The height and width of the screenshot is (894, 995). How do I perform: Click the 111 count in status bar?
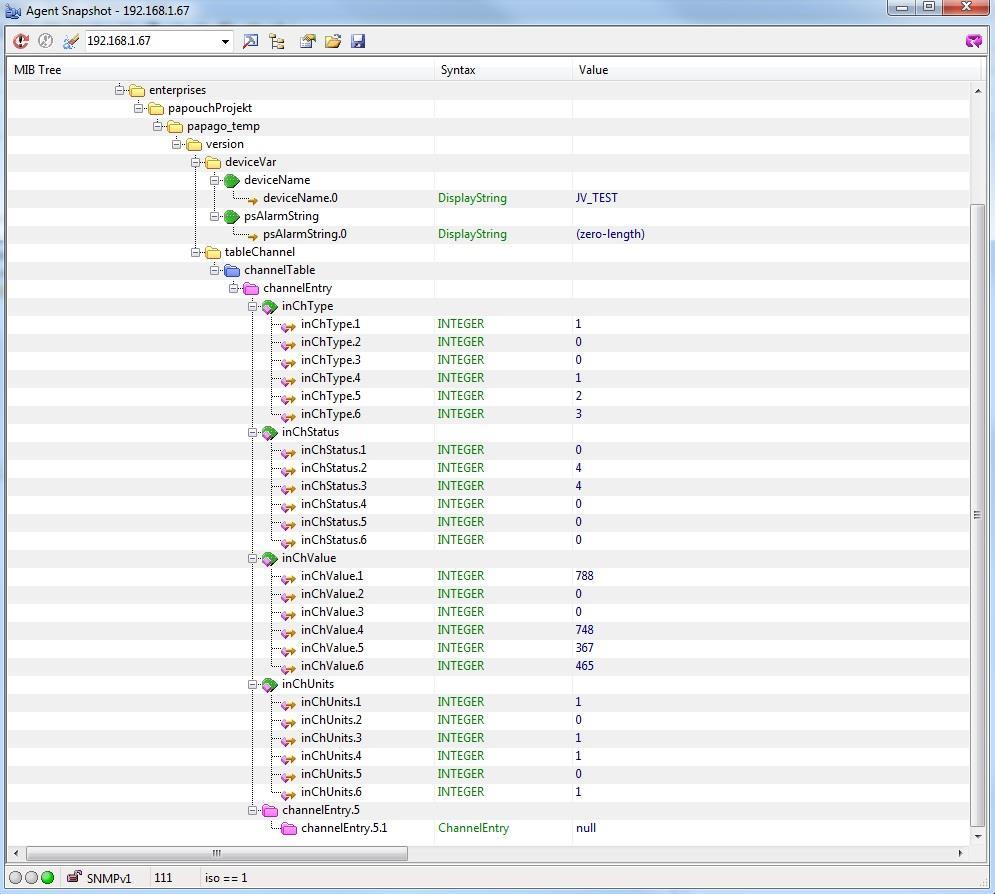coord(163,878)
